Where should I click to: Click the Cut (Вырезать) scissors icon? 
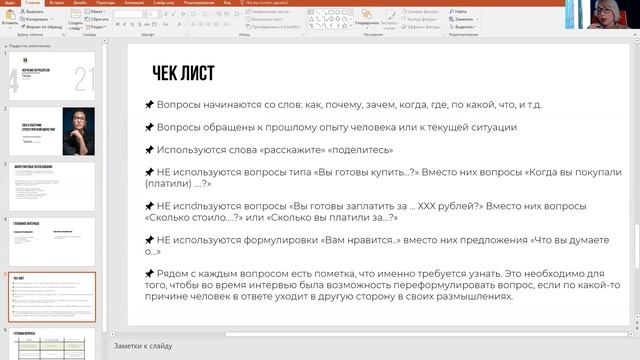(23, 12)
